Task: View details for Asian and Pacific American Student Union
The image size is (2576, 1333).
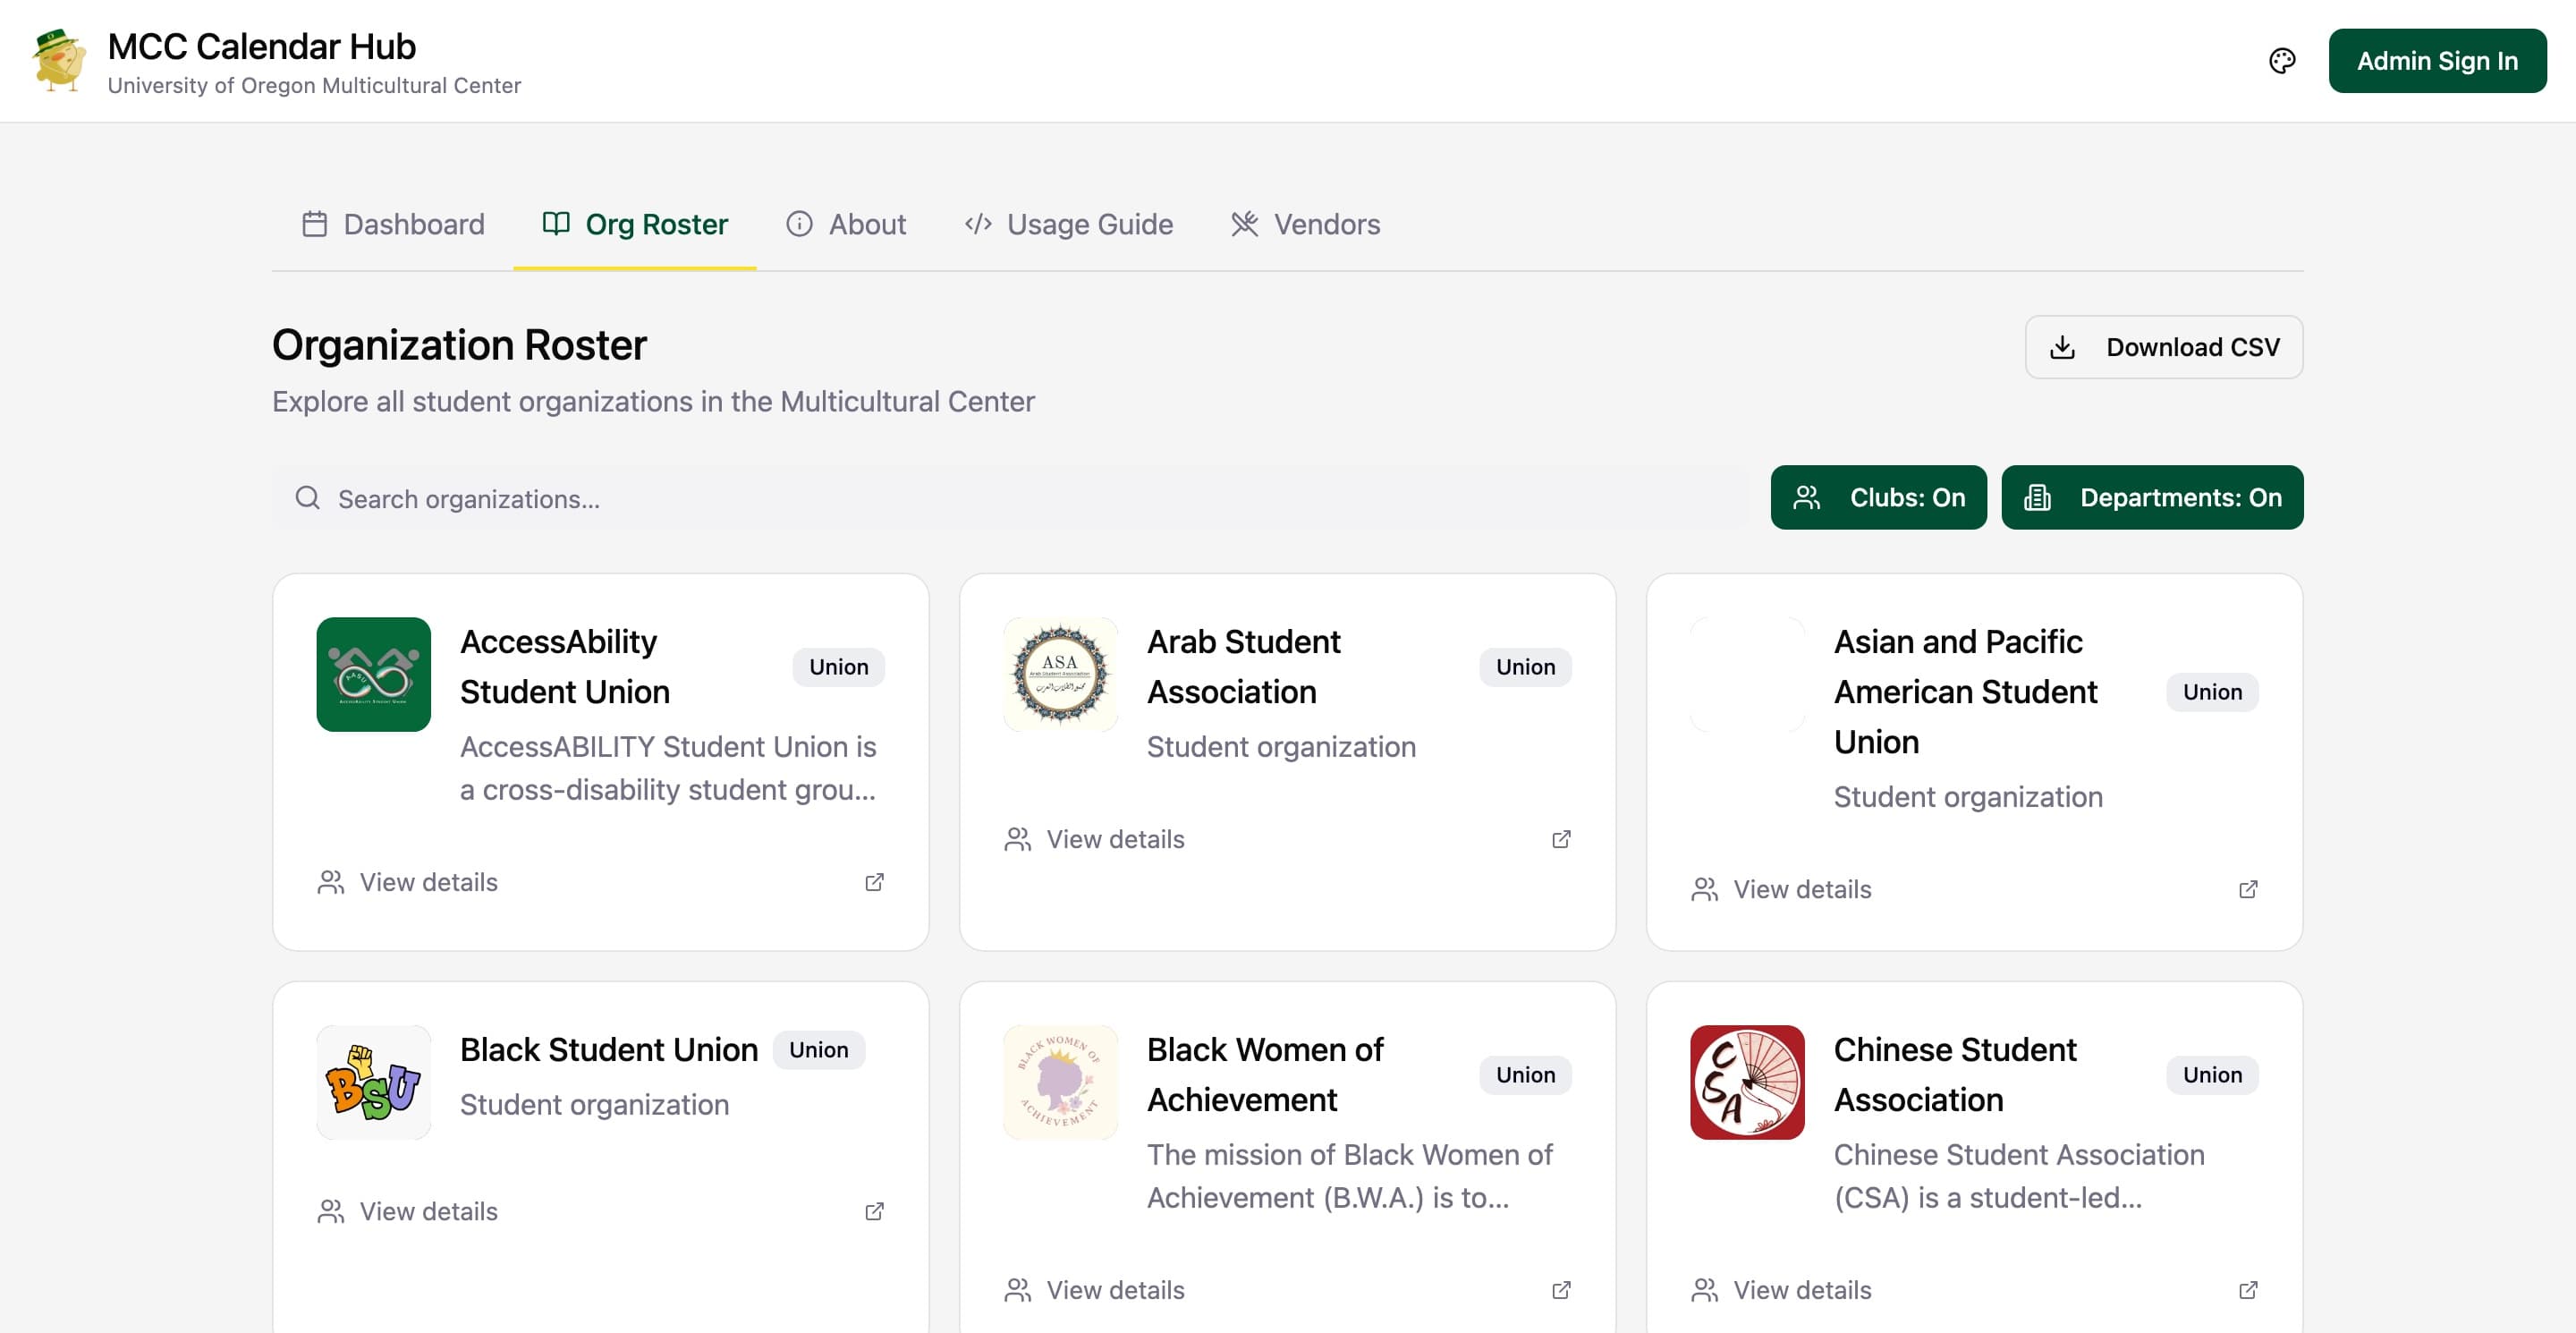Action: click(1782, 889)
